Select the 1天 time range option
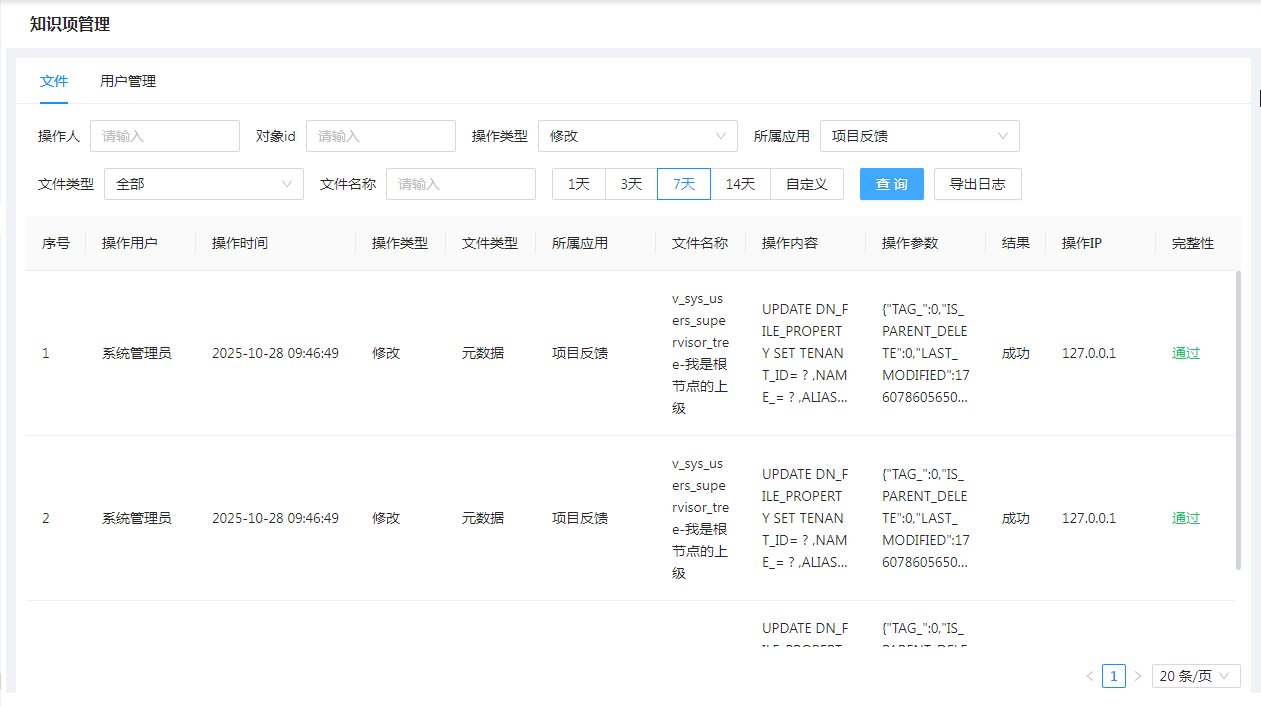The width and height of the screenshot is (1261, 707). click(579, 184)
